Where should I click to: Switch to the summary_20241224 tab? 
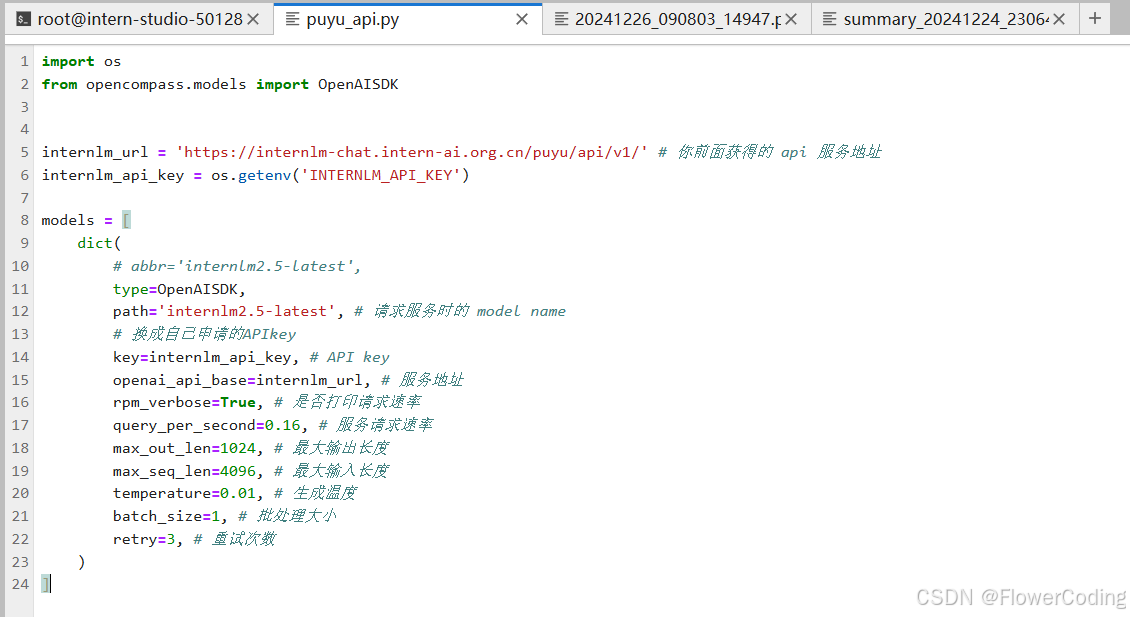tap(940, 17)
